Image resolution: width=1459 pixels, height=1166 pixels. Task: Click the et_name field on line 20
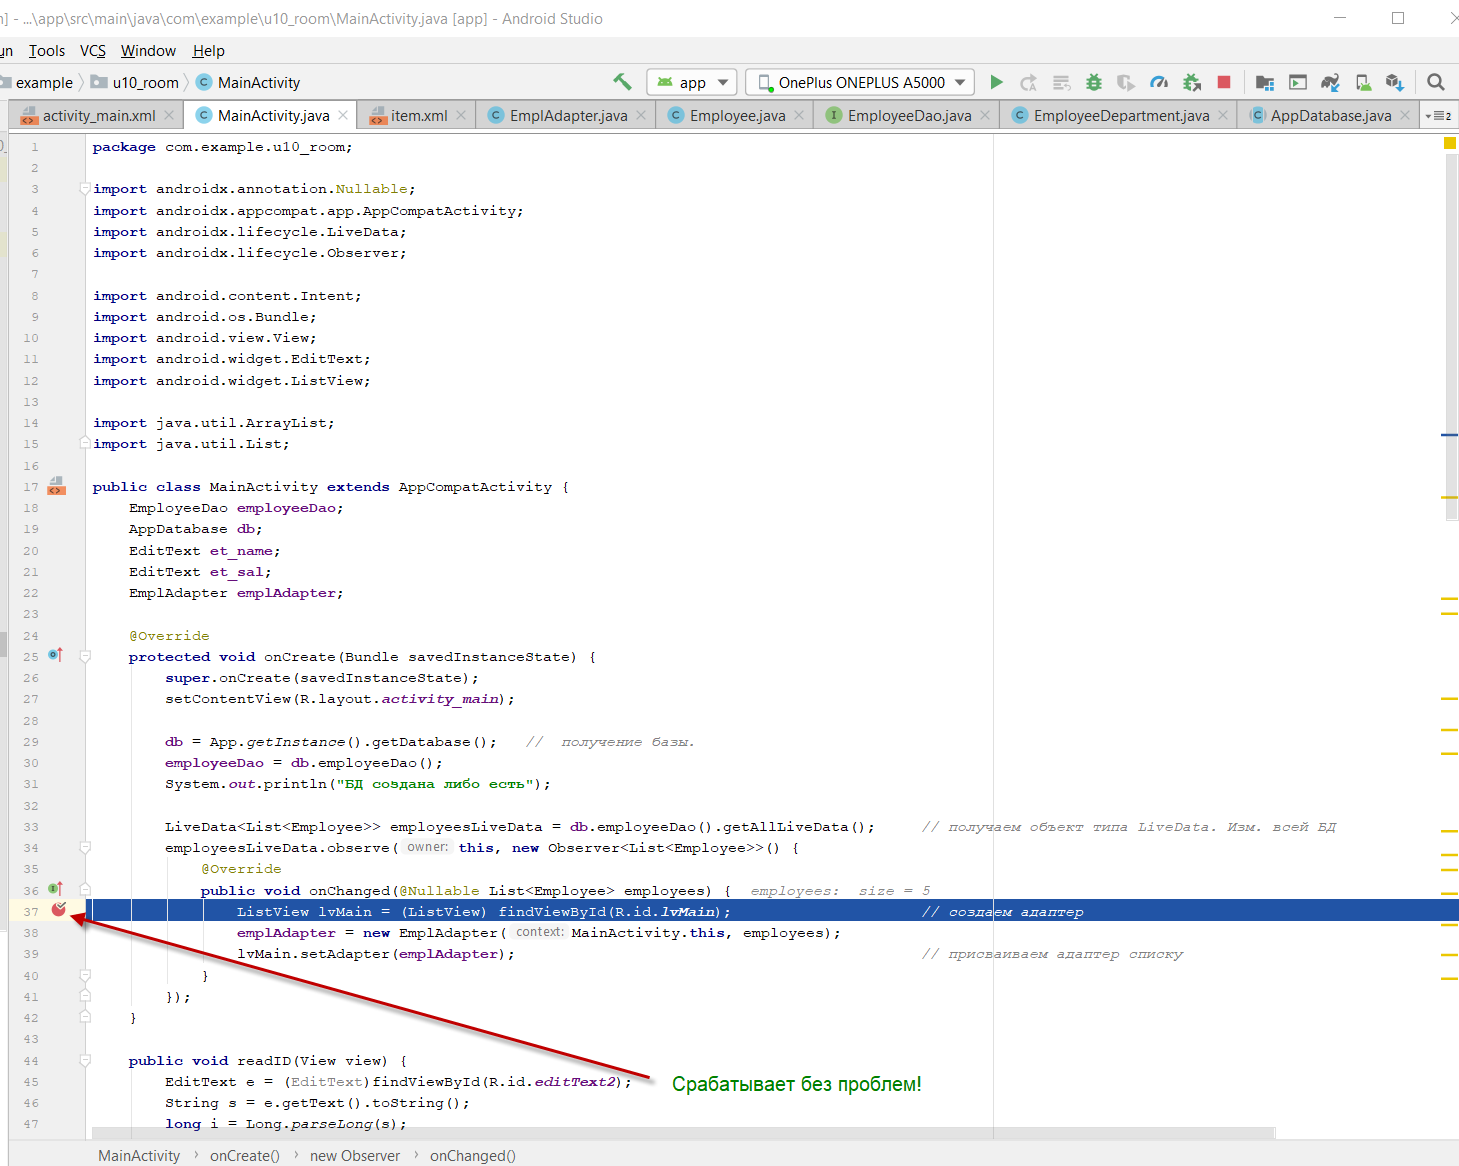click(241, 551)
